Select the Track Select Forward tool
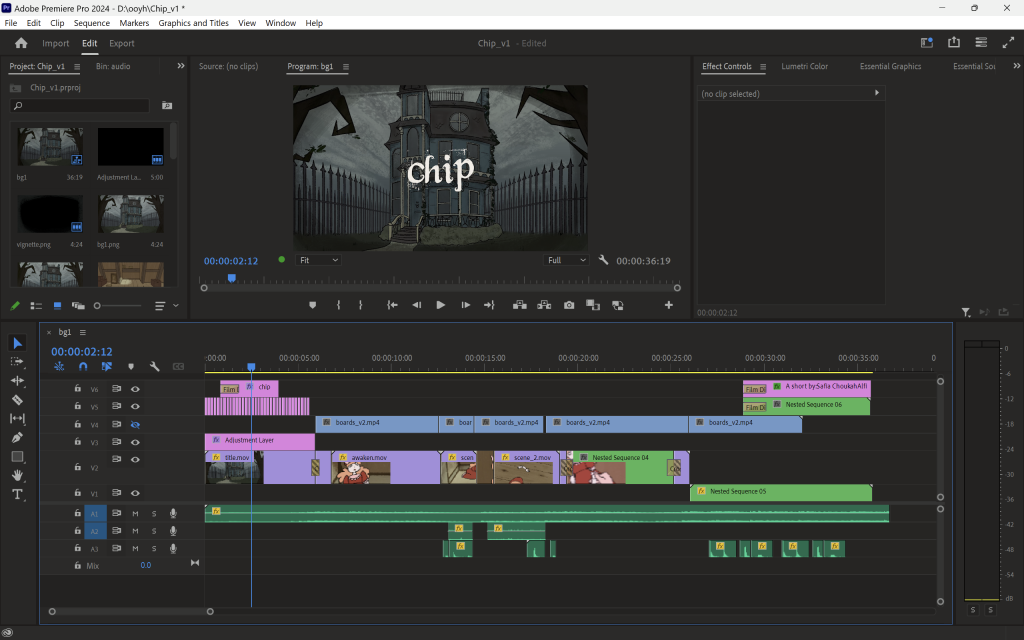The width and height of the screenshot is (1024, 640). point(18,362)
